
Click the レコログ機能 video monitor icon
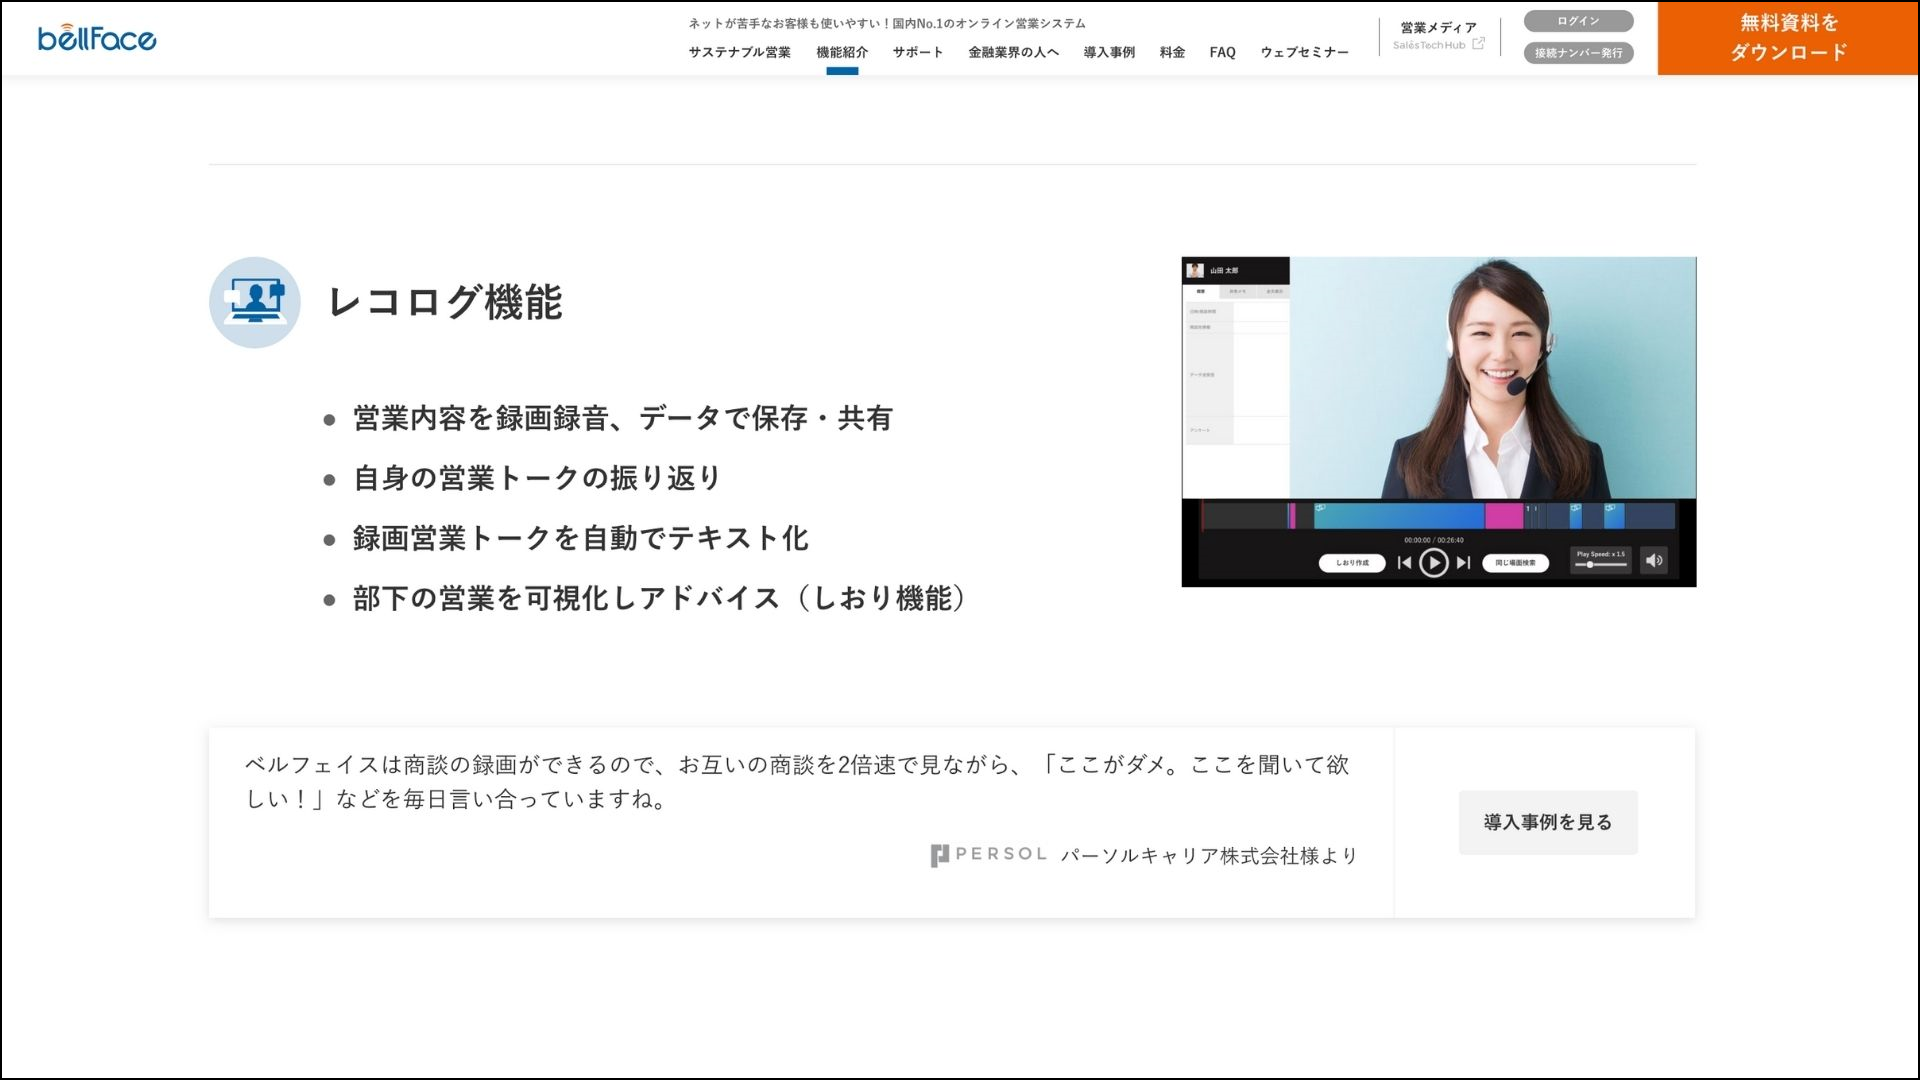tap(255, 302)
